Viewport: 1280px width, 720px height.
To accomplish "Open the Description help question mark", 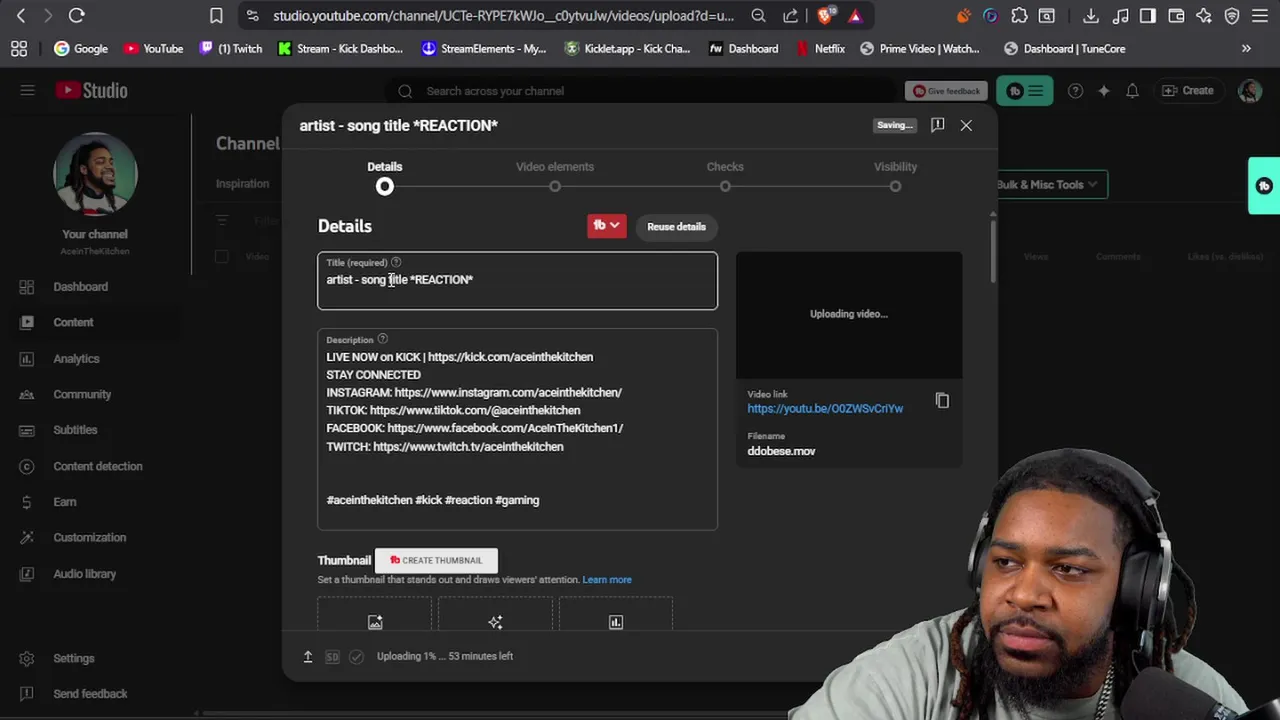I will [x=382, y=339].
